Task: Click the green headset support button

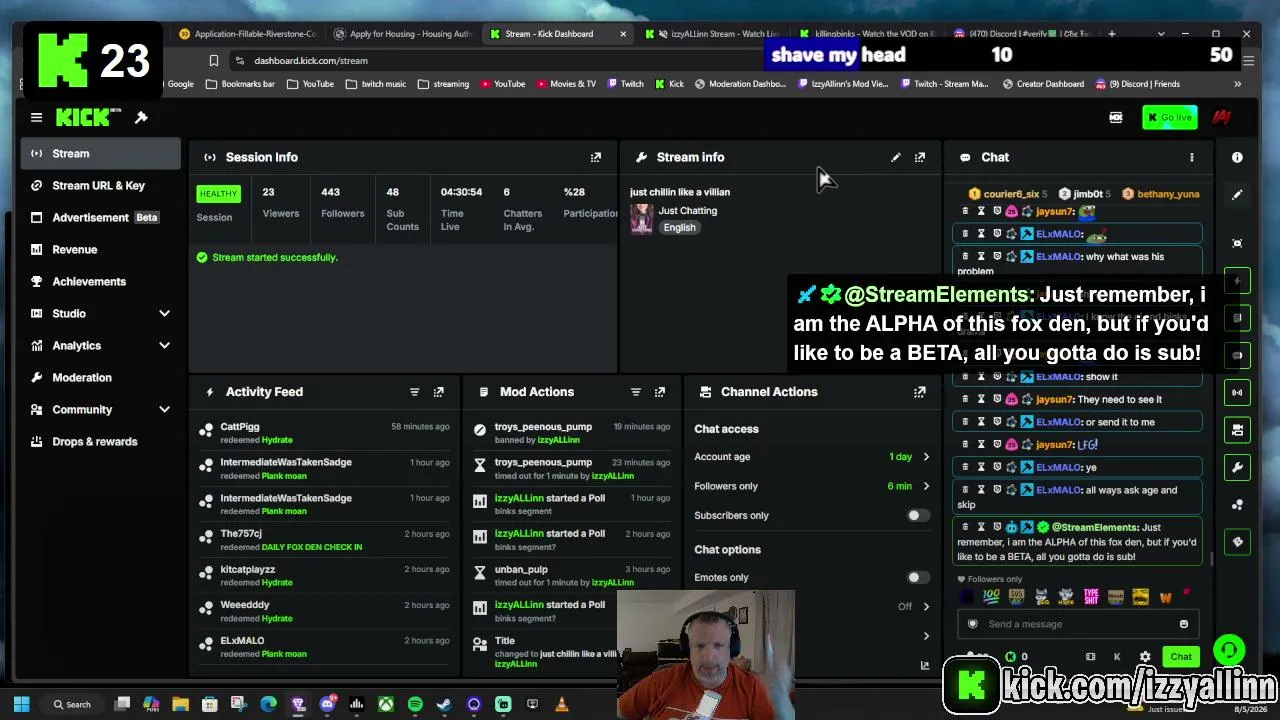Action: pos(1229,650)
